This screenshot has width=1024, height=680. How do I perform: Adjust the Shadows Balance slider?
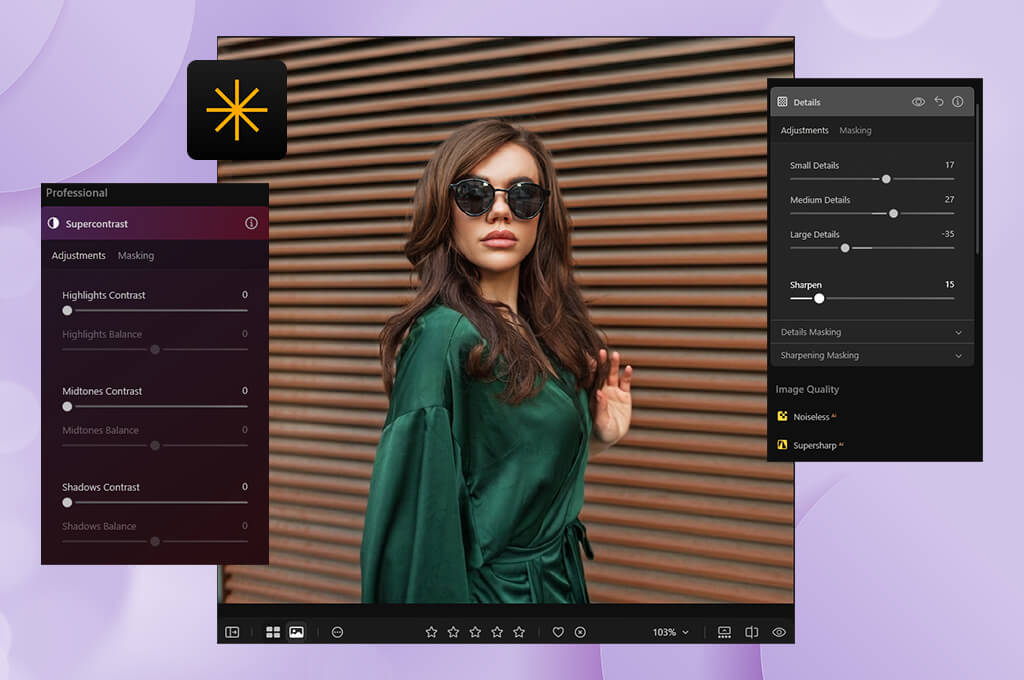pyautogui.click(x=155, y=542)
